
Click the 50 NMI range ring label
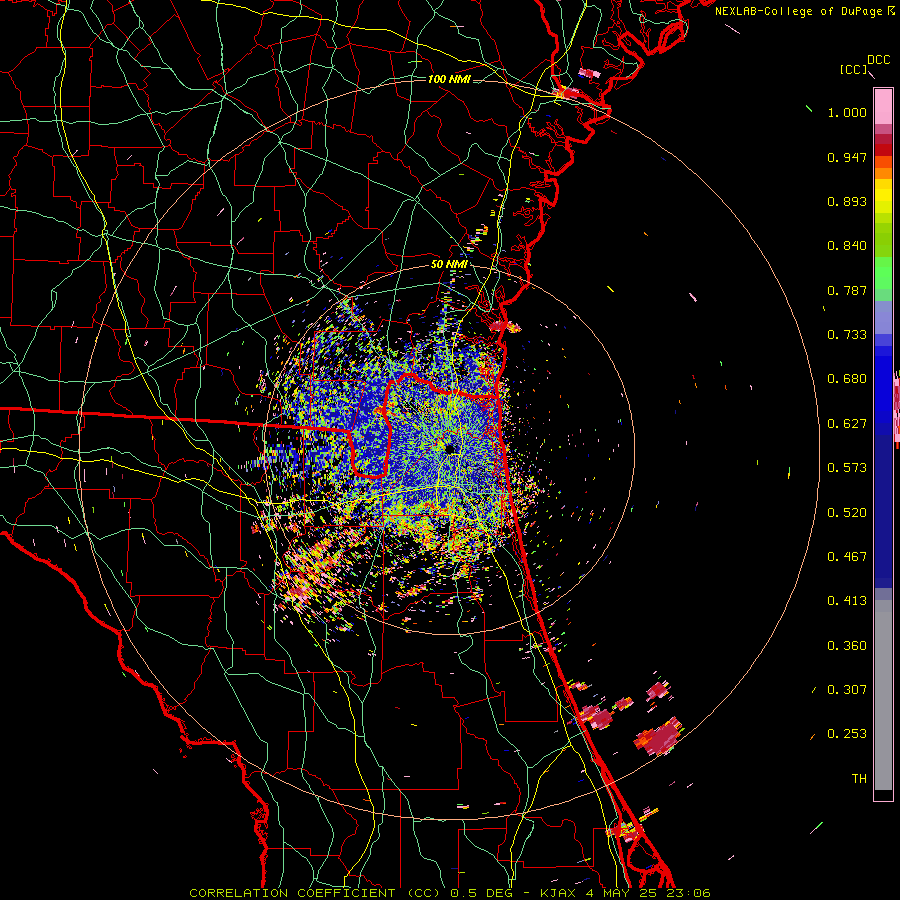tap(449, 264)
